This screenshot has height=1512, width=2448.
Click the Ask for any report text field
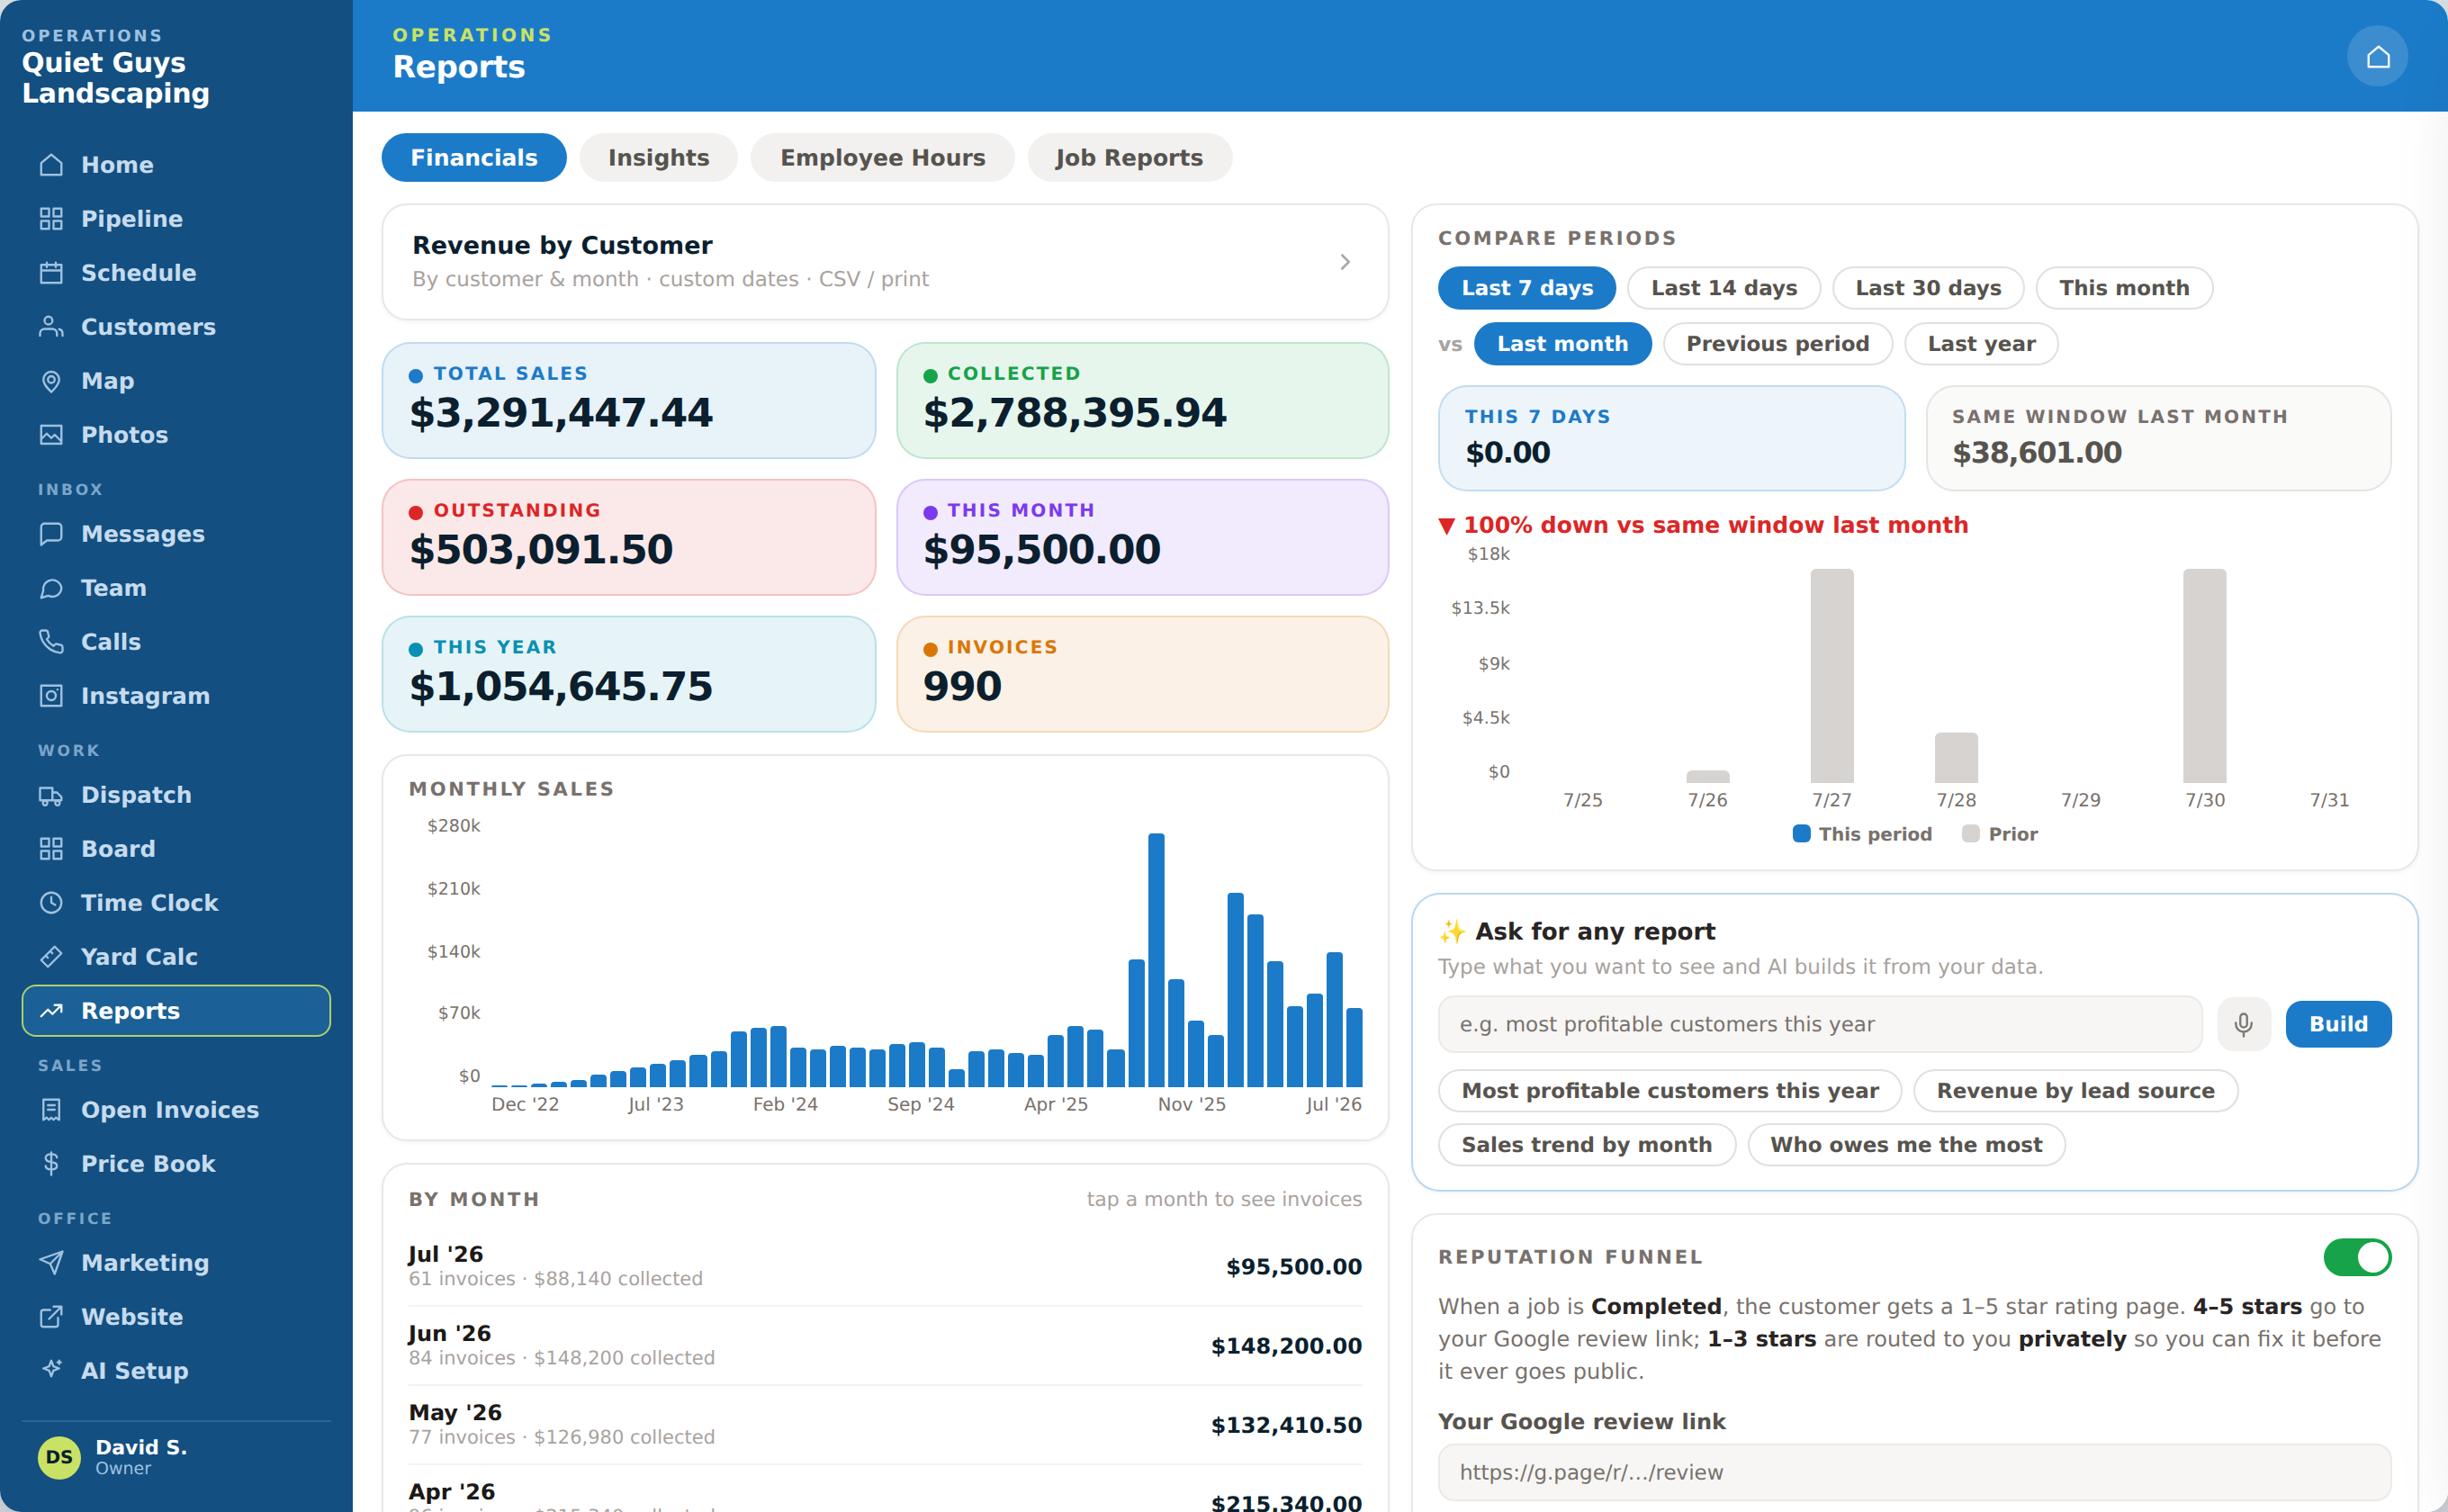[x=1820, y=1024]
